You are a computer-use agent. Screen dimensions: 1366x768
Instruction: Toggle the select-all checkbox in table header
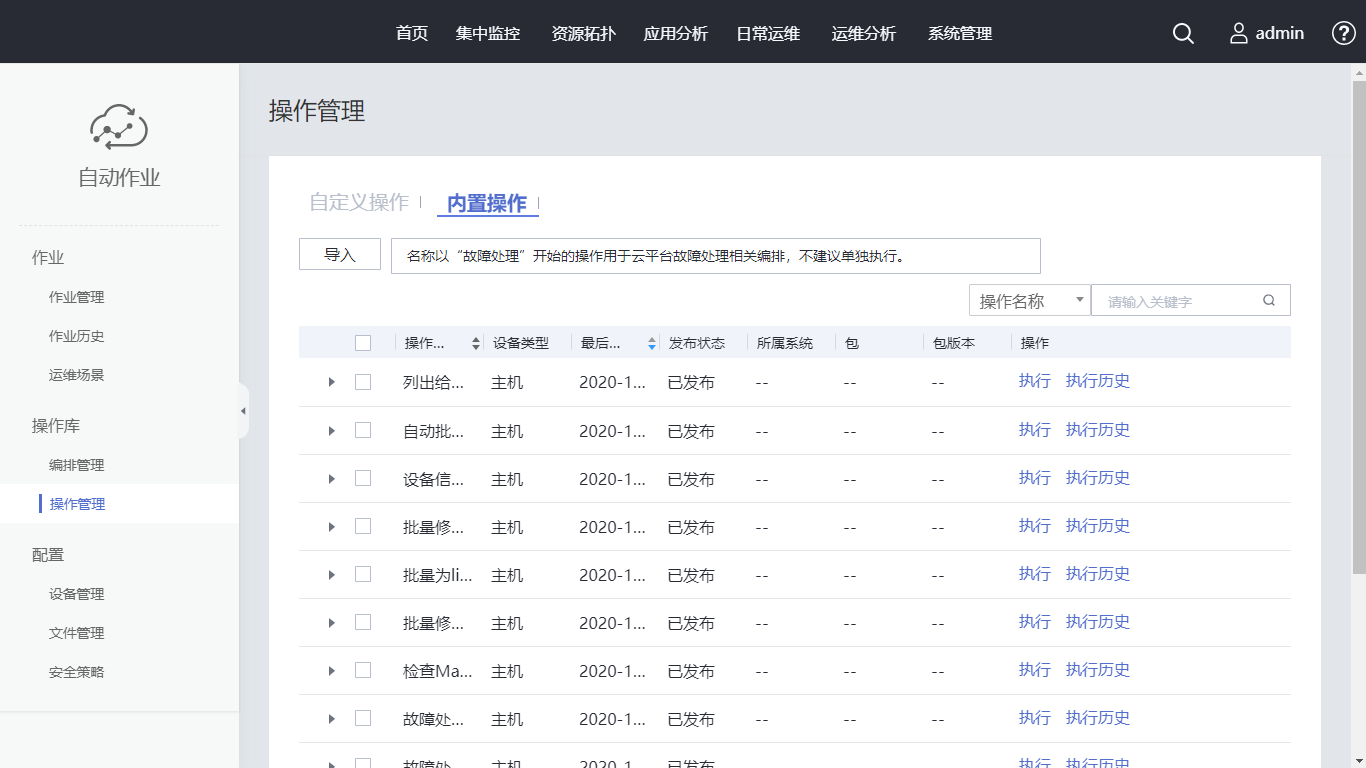coord(363,343)
